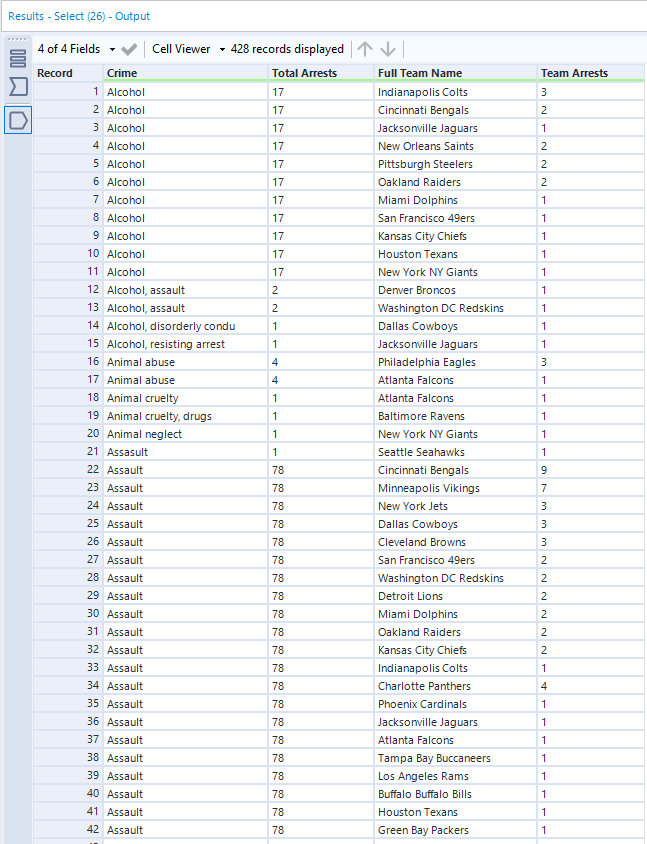Screen dimensions: 647x844
Task: Click the Crime column header
Action: (x=185, y=73)
